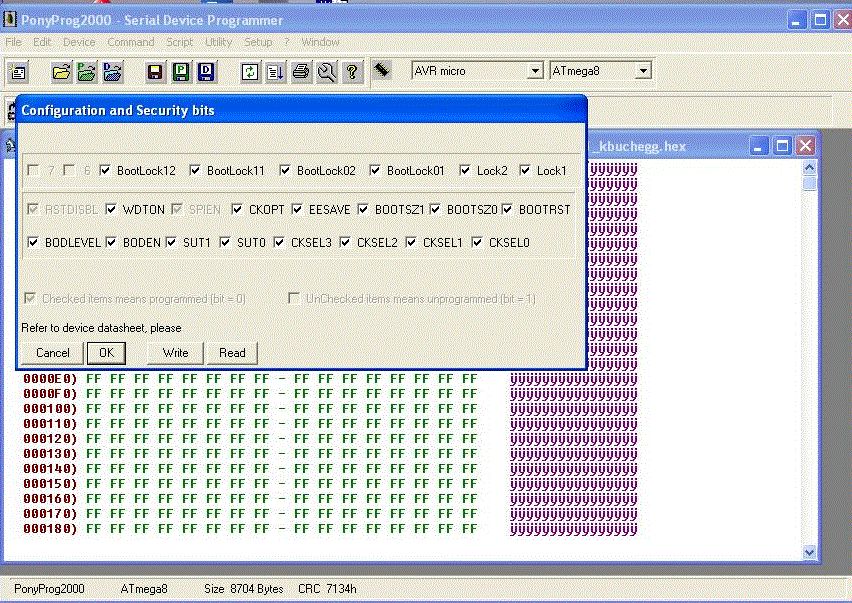Minimize the kbuchegg.hex child window
852x603 pixels.
pos(759,146)
